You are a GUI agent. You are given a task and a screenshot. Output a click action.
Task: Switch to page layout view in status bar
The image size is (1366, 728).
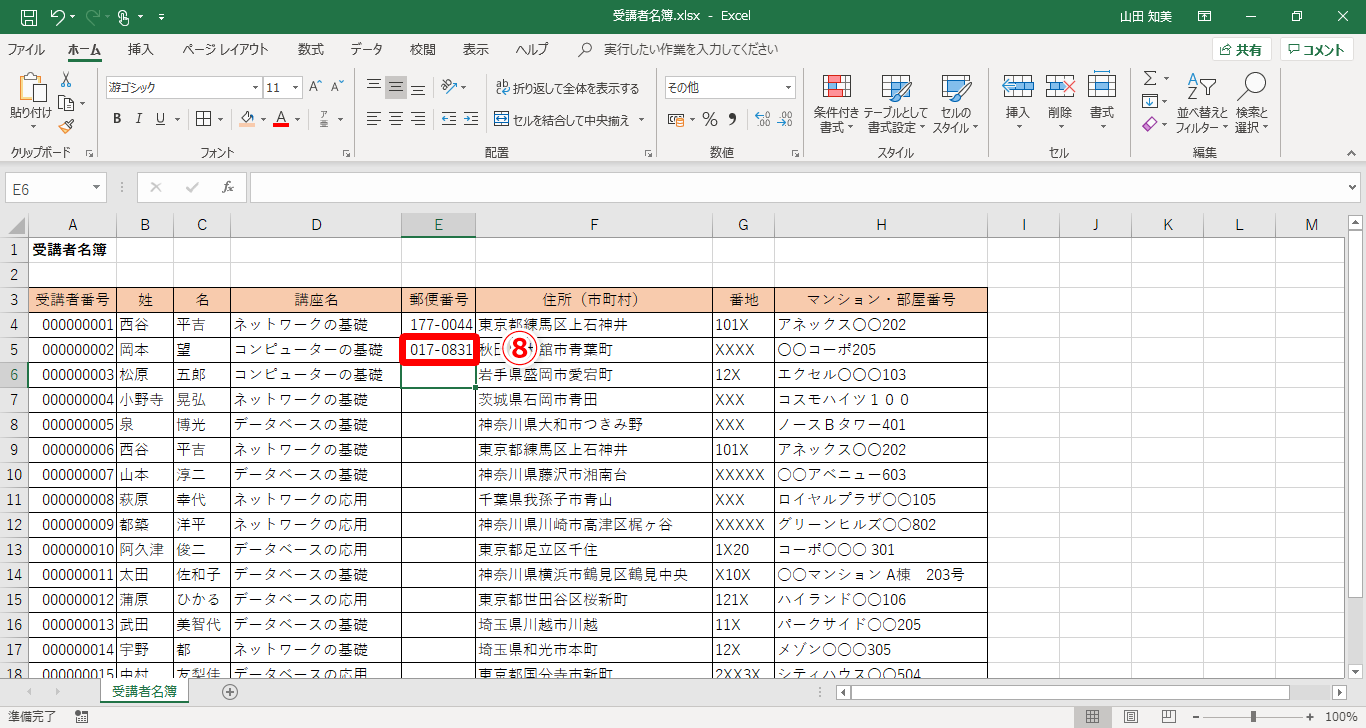point(1130,716)
